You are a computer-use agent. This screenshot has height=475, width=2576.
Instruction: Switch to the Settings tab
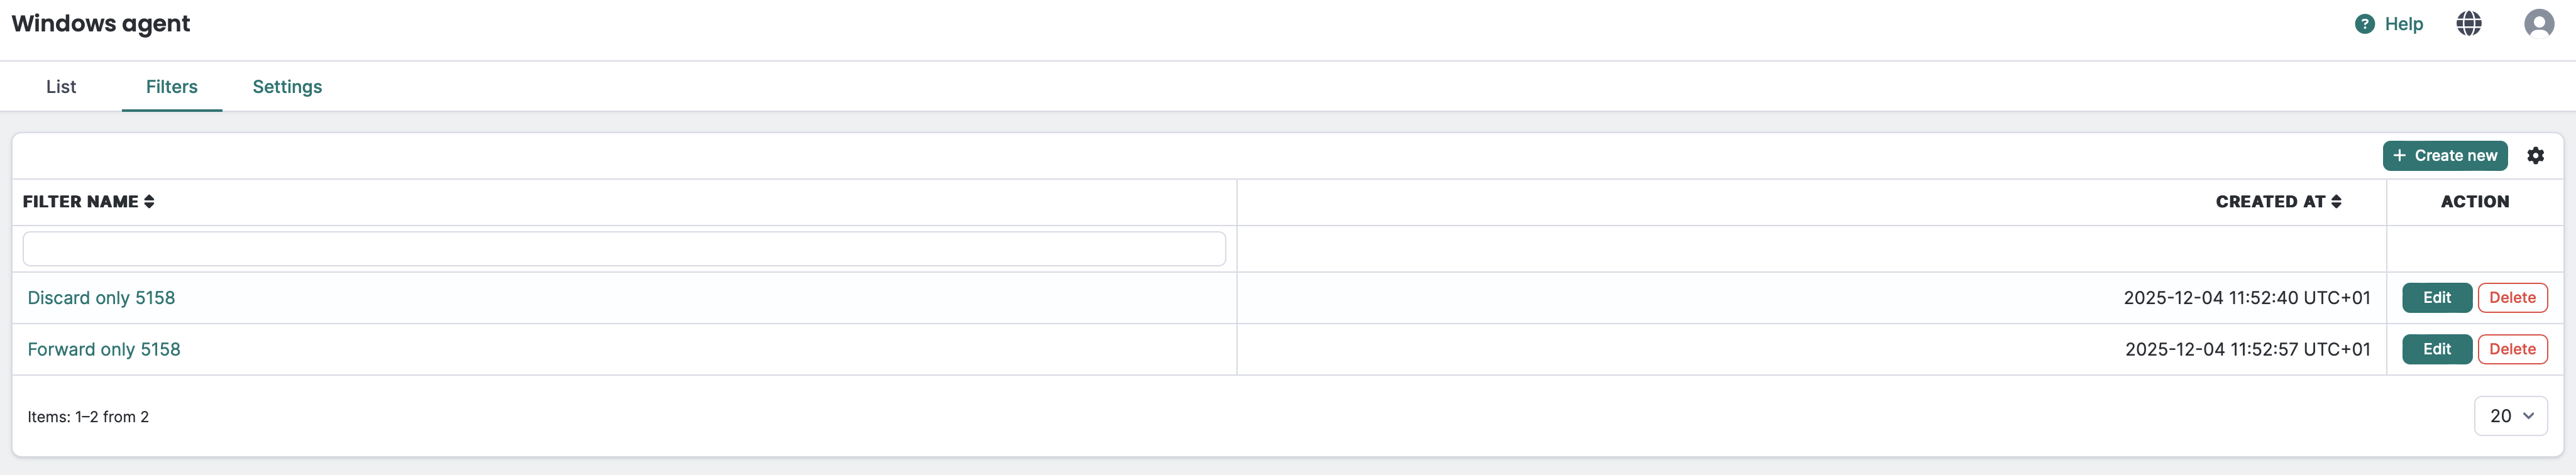287,87
